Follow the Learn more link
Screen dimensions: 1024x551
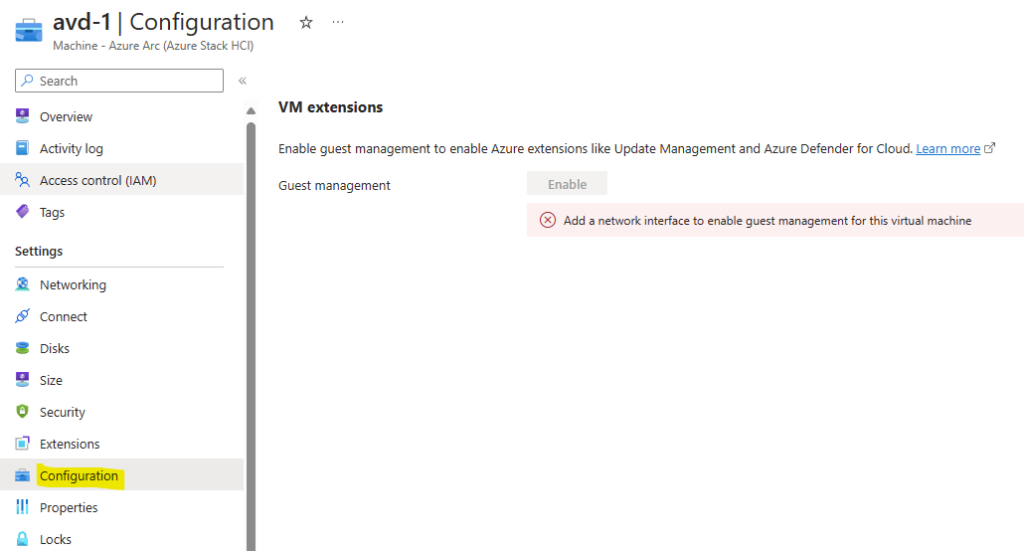(948, 148)
